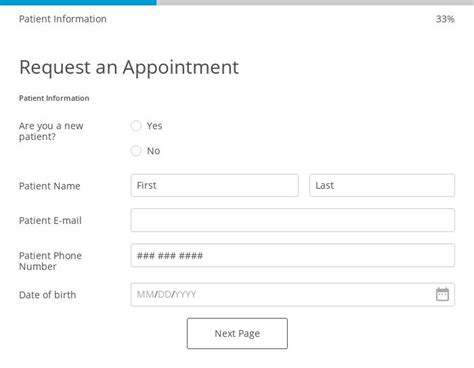Click the Patient Name field label
This screenshot has width=474, height=368.
click(x=50, y=186)
